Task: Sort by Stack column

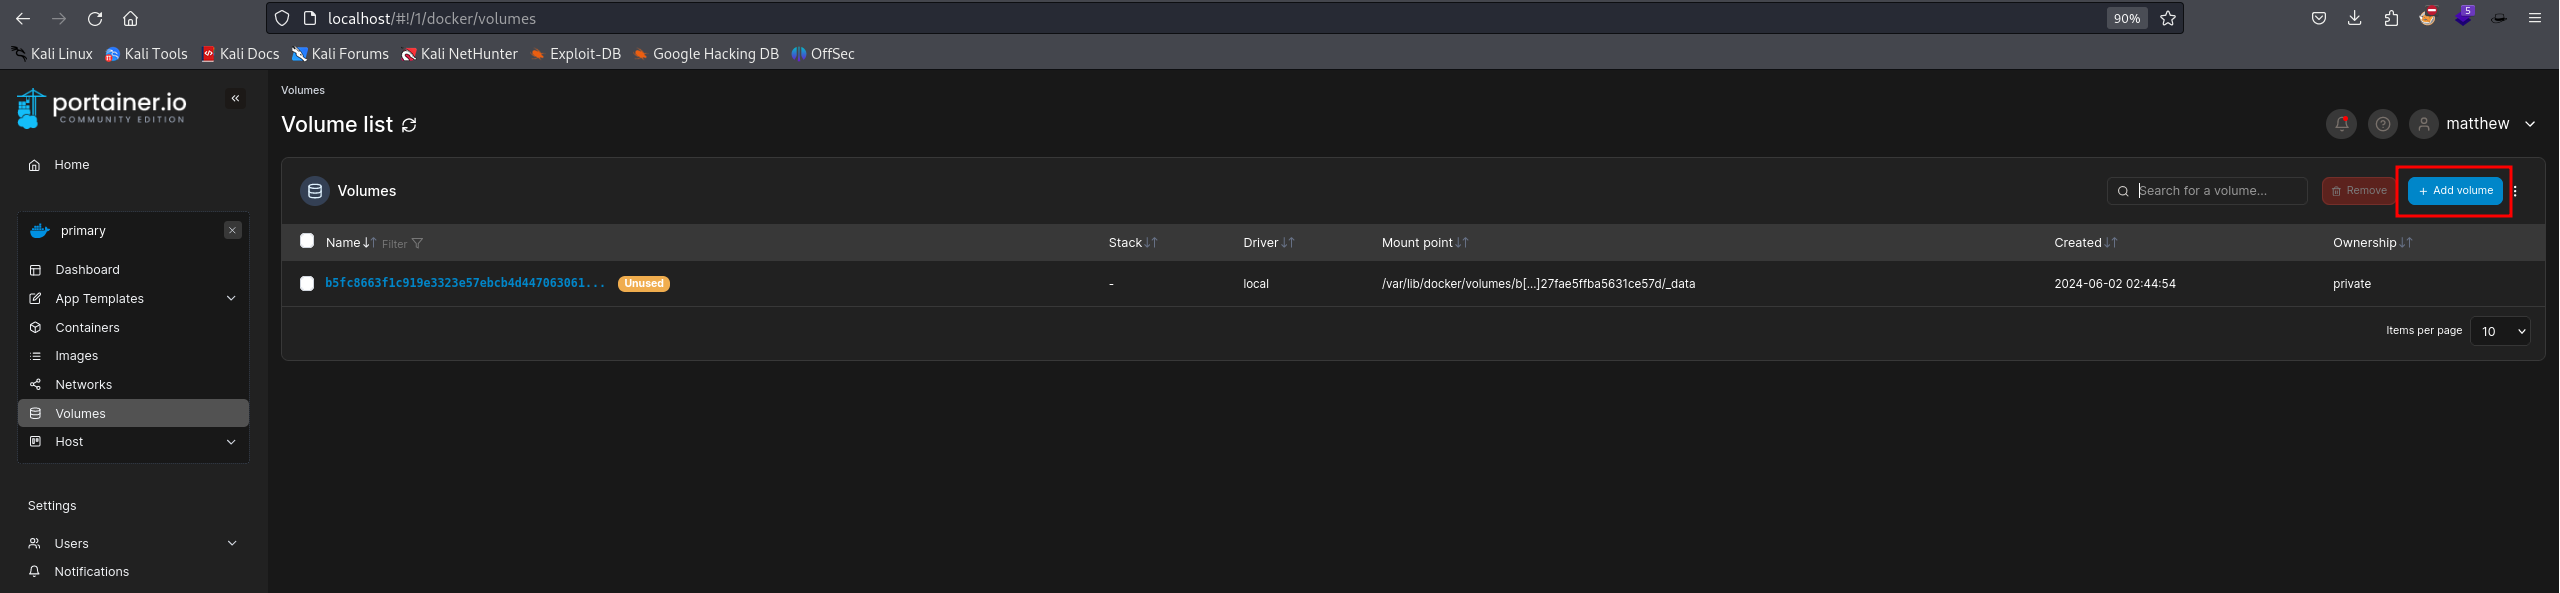Action: (x=1133, y=243)
